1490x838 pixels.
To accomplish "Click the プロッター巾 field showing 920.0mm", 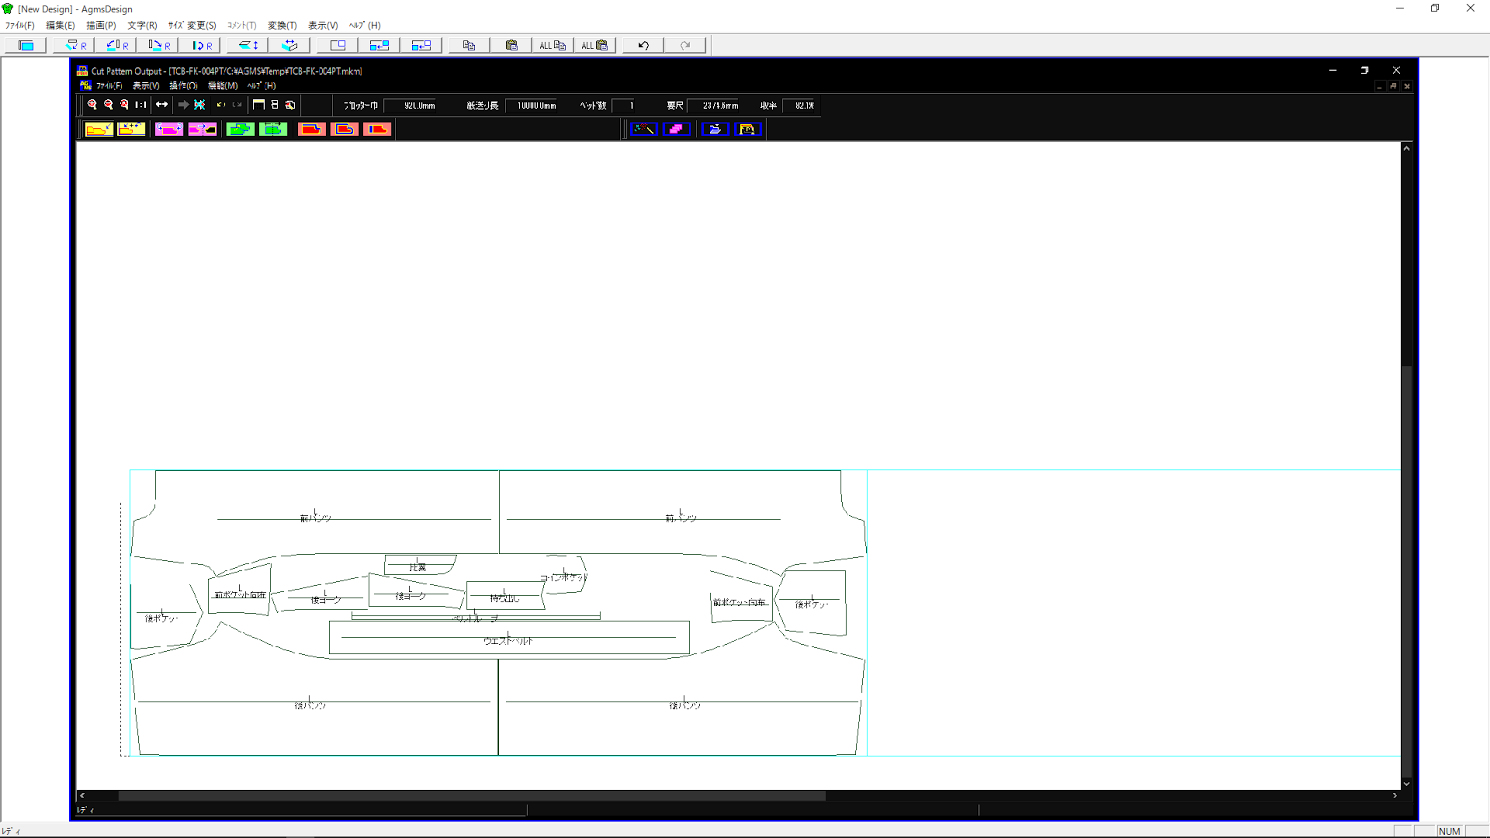I will (x=419, y=105).
